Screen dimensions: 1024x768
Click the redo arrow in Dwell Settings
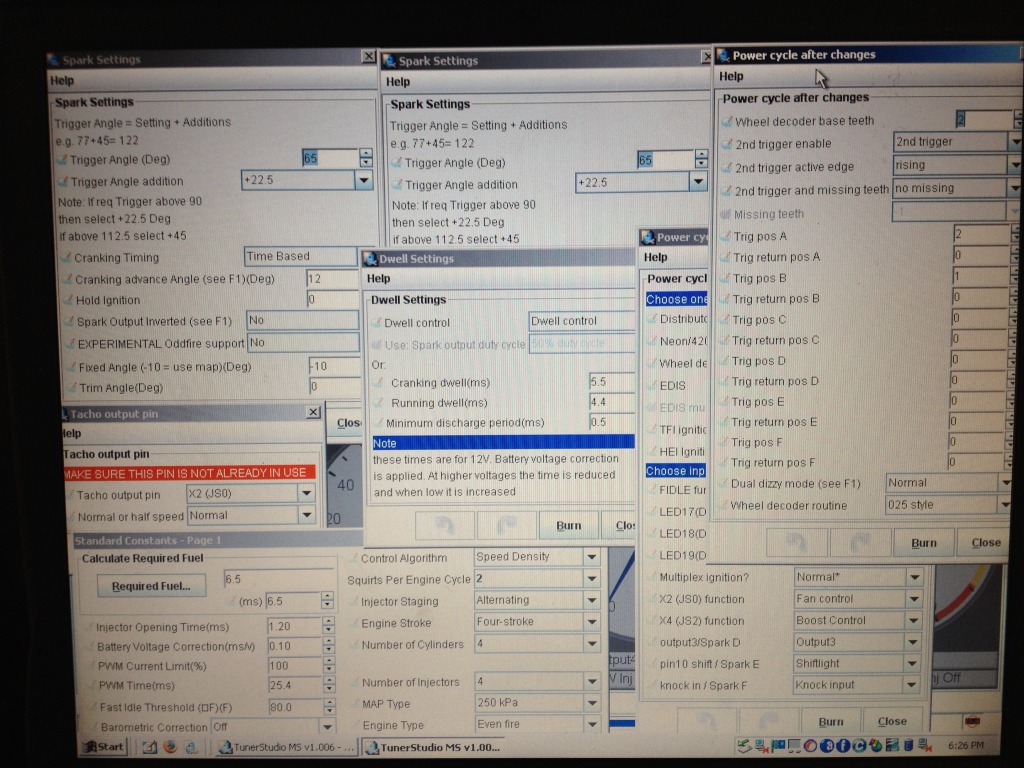(505, 525)
